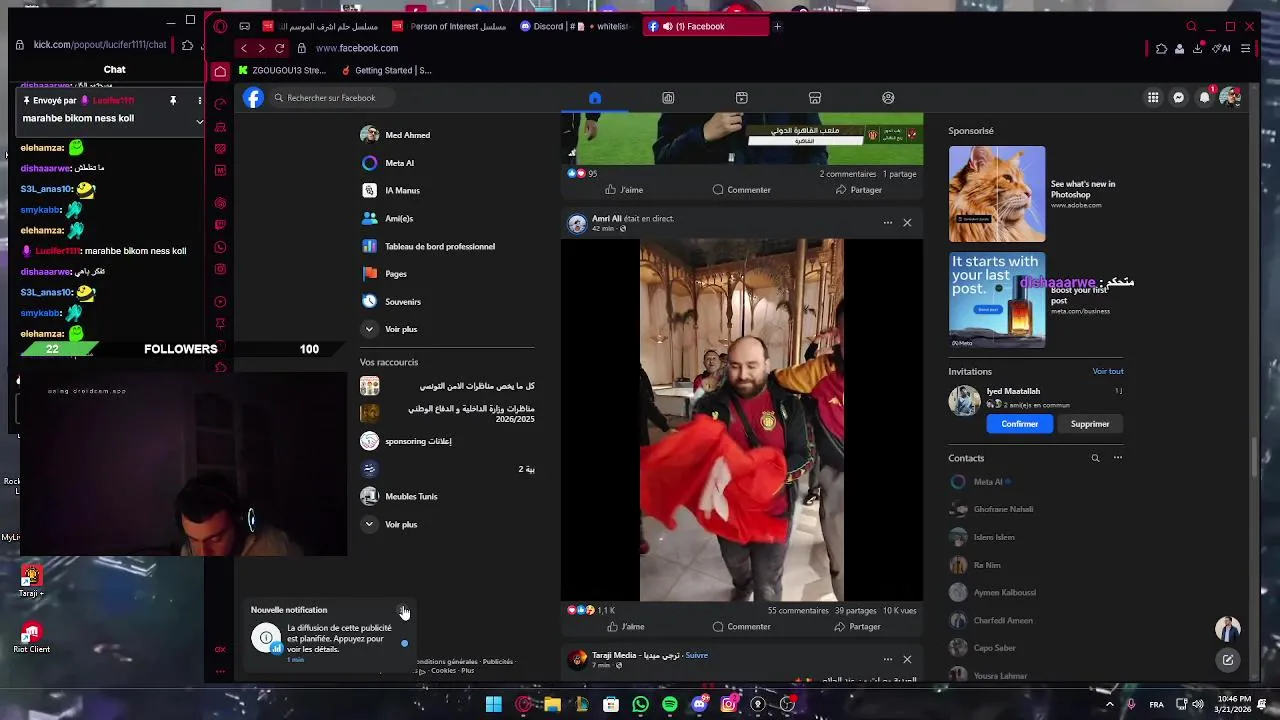Go back with the browser back arrow
This screenshot has height=720, width=1280.
point(243,48)
